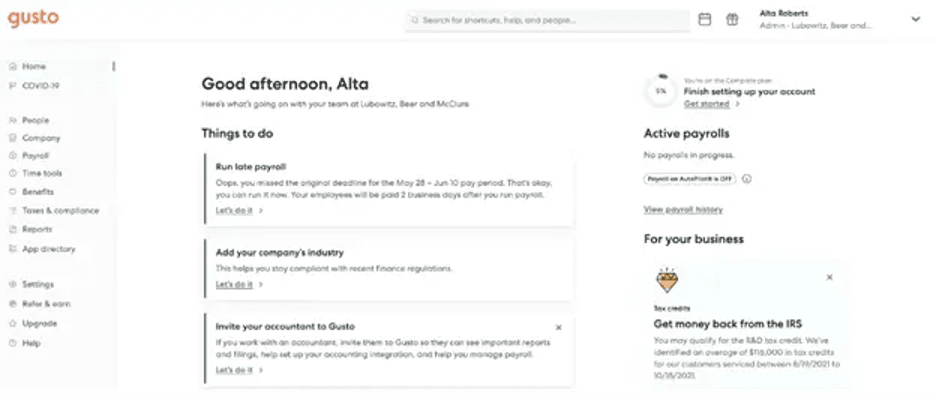The height and width of the screenshot is (394, 936).
Task: Click the Refer & earn icon
Action: [13, 304]
